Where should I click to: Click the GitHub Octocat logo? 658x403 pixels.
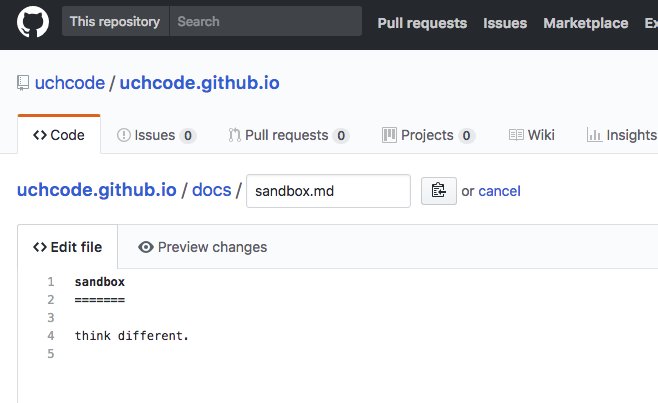pos(33,22)
